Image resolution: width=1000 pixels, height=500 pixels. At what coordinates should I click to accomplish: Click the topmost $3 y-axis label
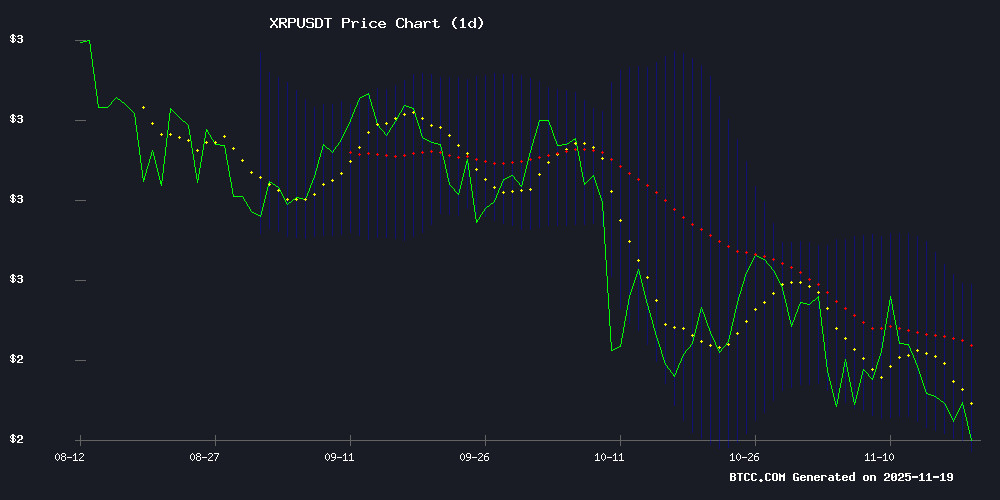pos(16,40)
